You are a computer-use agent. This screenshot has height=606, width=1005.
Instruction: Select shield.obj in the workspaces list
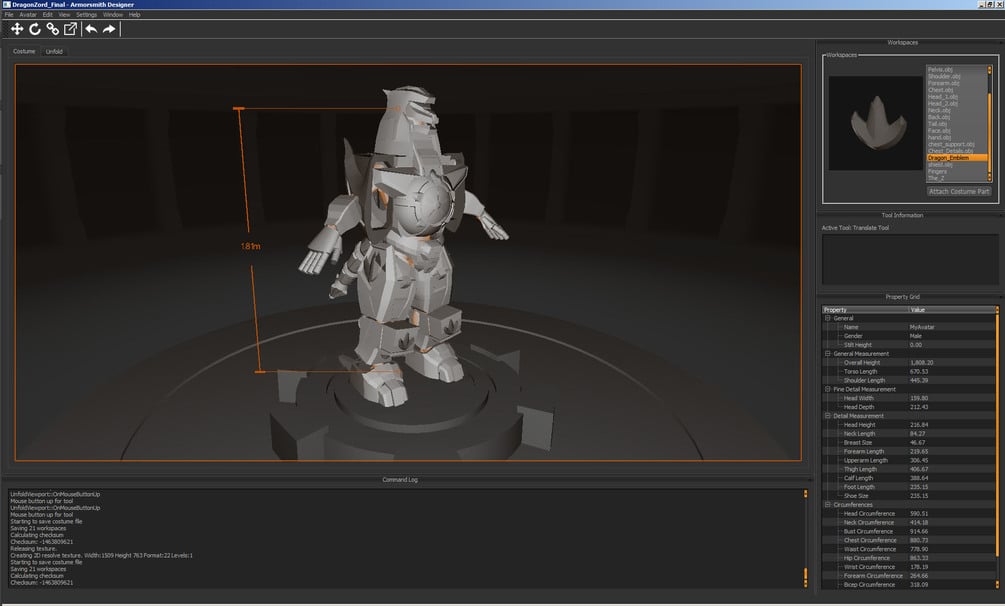pyautogui.click(x=956, y=165)
